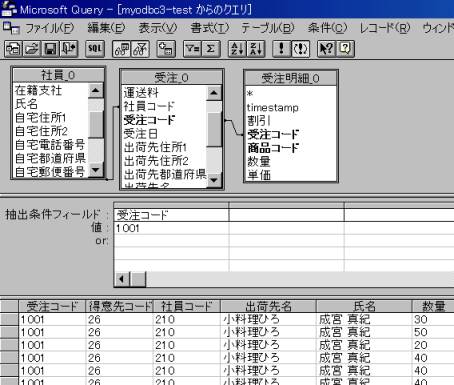Select 商品コード field in 受注明細_0 table
This screenshot has width=454, height=385.
pyautogui.click(x=273, y=148)
